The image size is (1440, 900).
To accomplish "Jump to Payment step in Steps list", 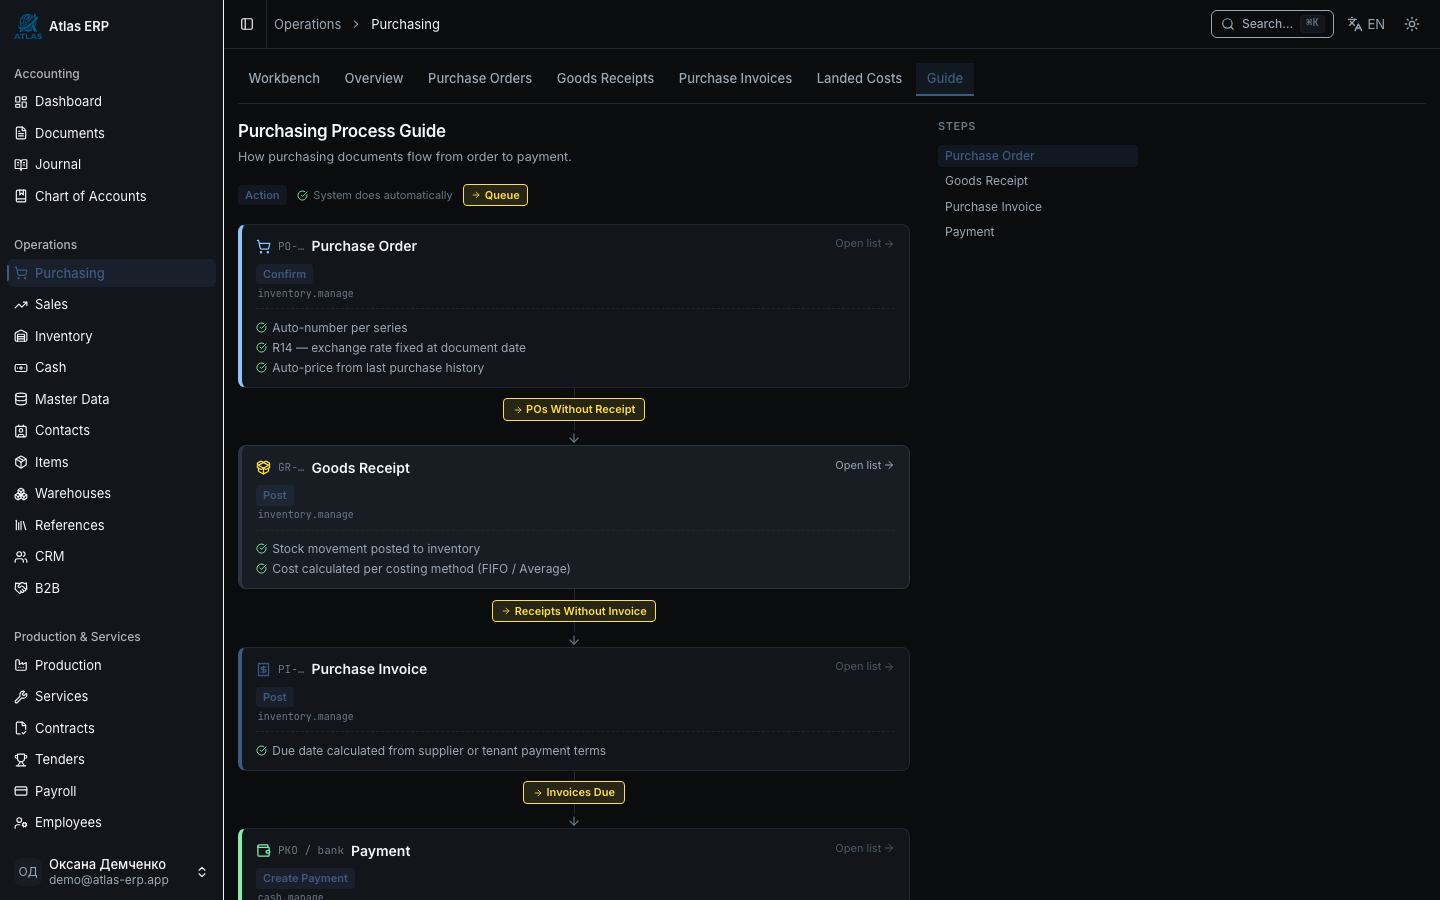I will point(1037,232).
